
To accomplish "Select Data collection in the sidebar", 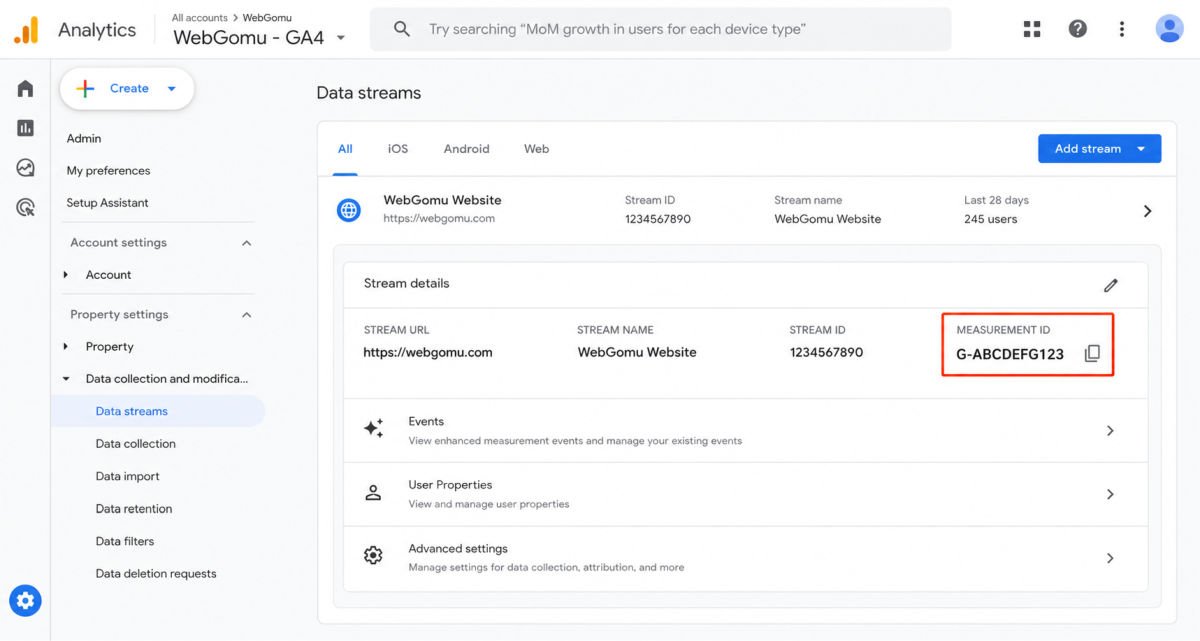I will [135, 444].
